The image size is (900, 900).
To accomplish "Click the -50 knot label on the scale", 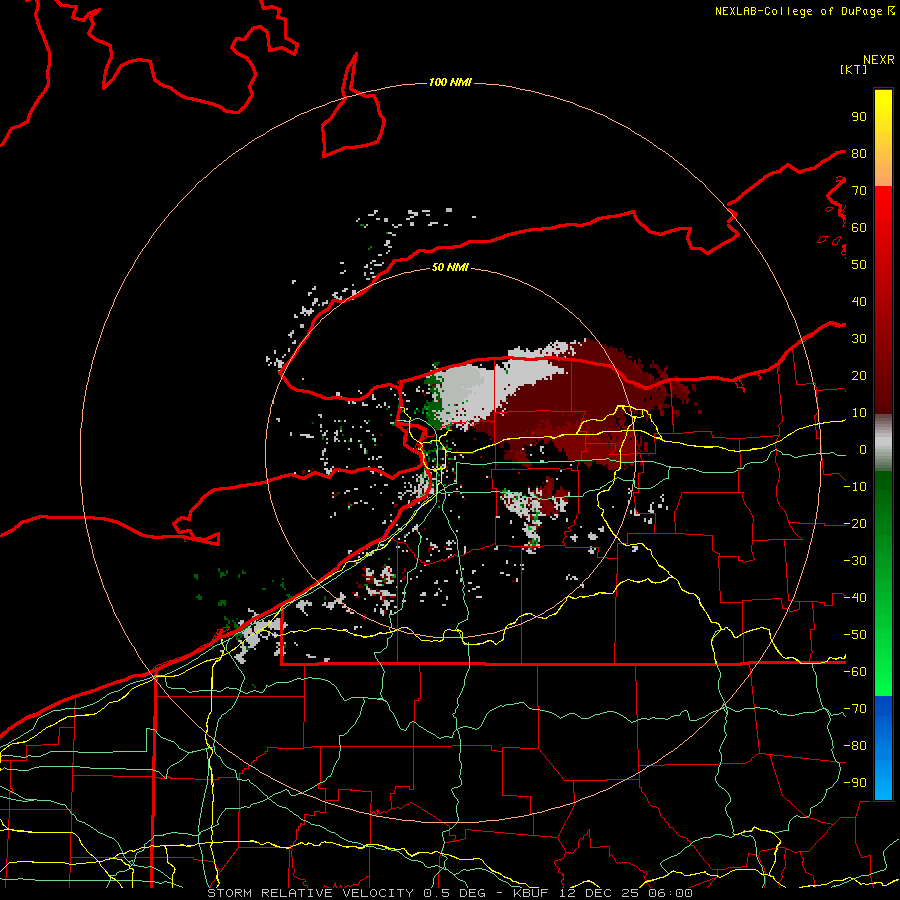I will click(x=855, y=635).
